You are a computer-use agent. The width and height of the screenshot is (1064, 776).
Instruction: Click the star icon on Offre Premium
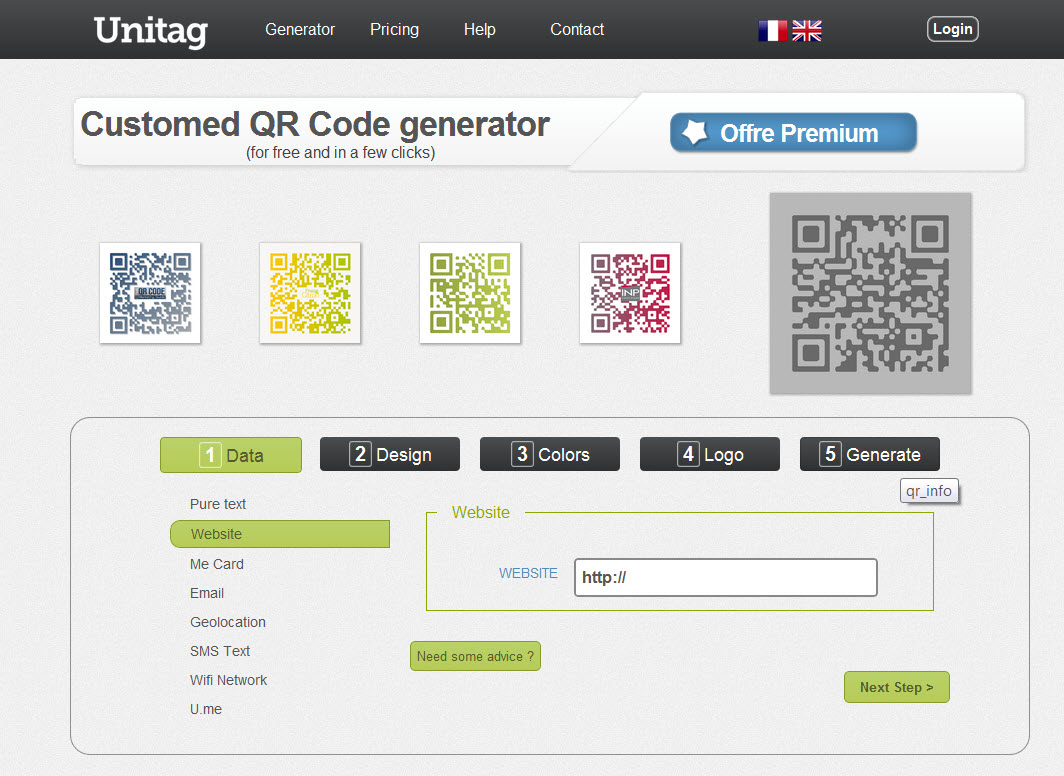click(694, 132)
